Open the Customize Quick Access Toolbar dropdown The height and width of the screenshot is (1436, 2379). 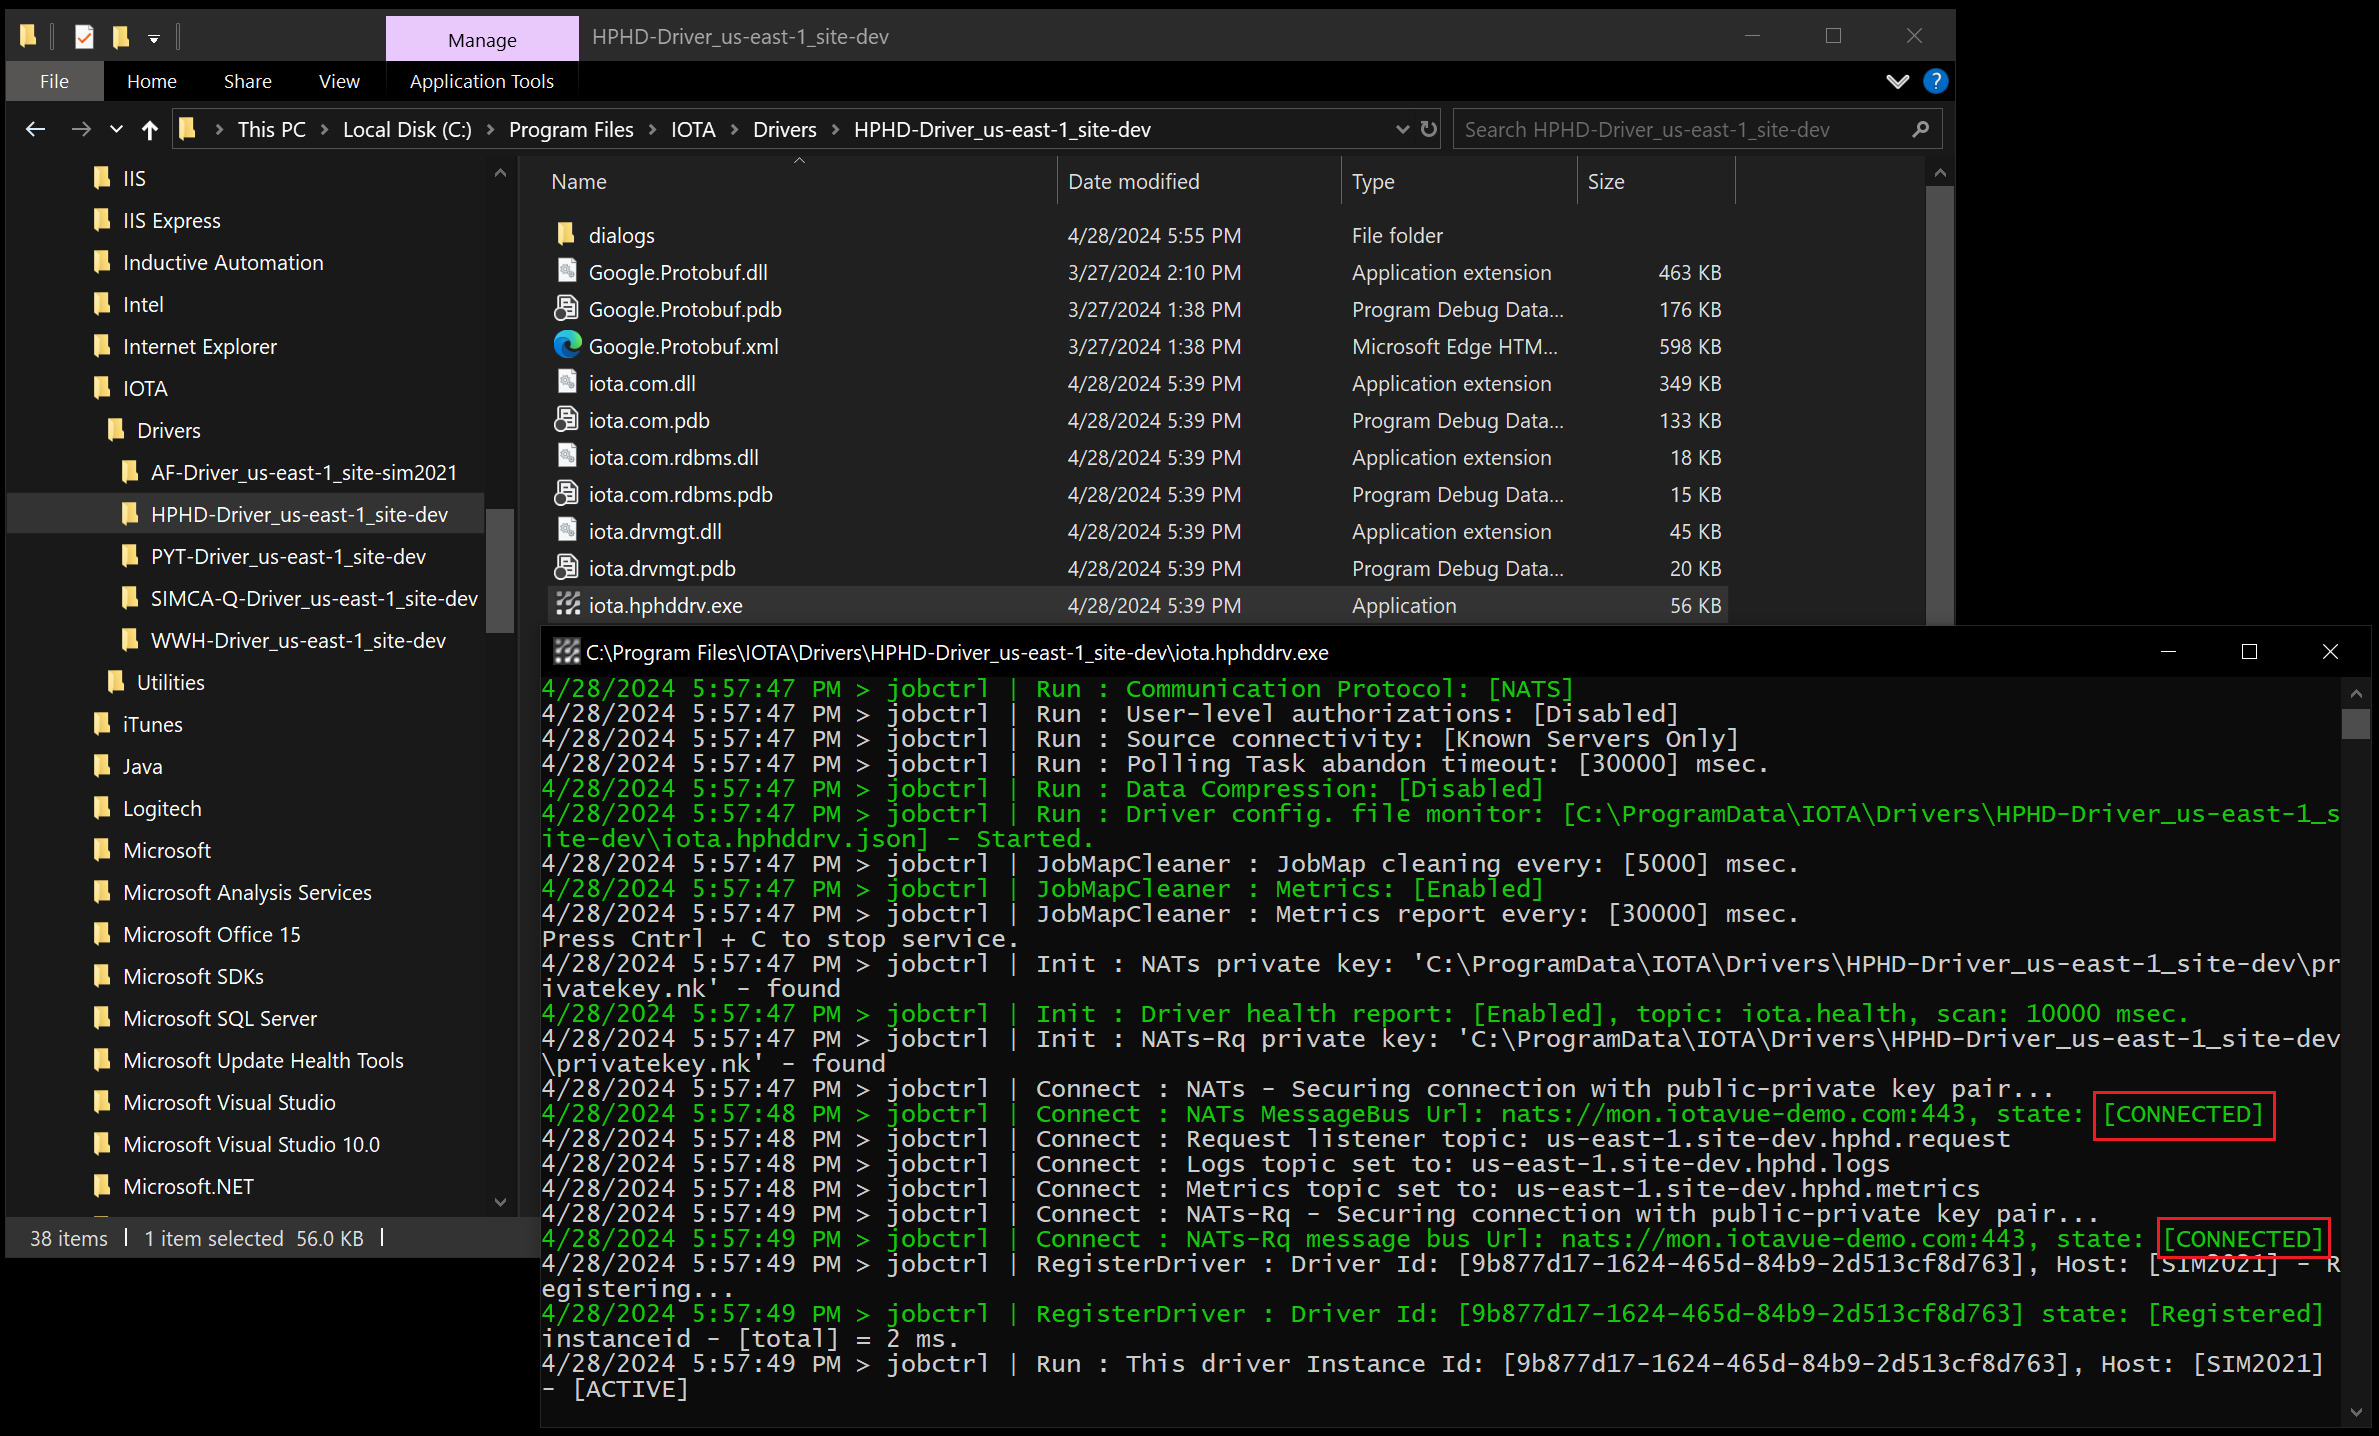click(154, 39)
